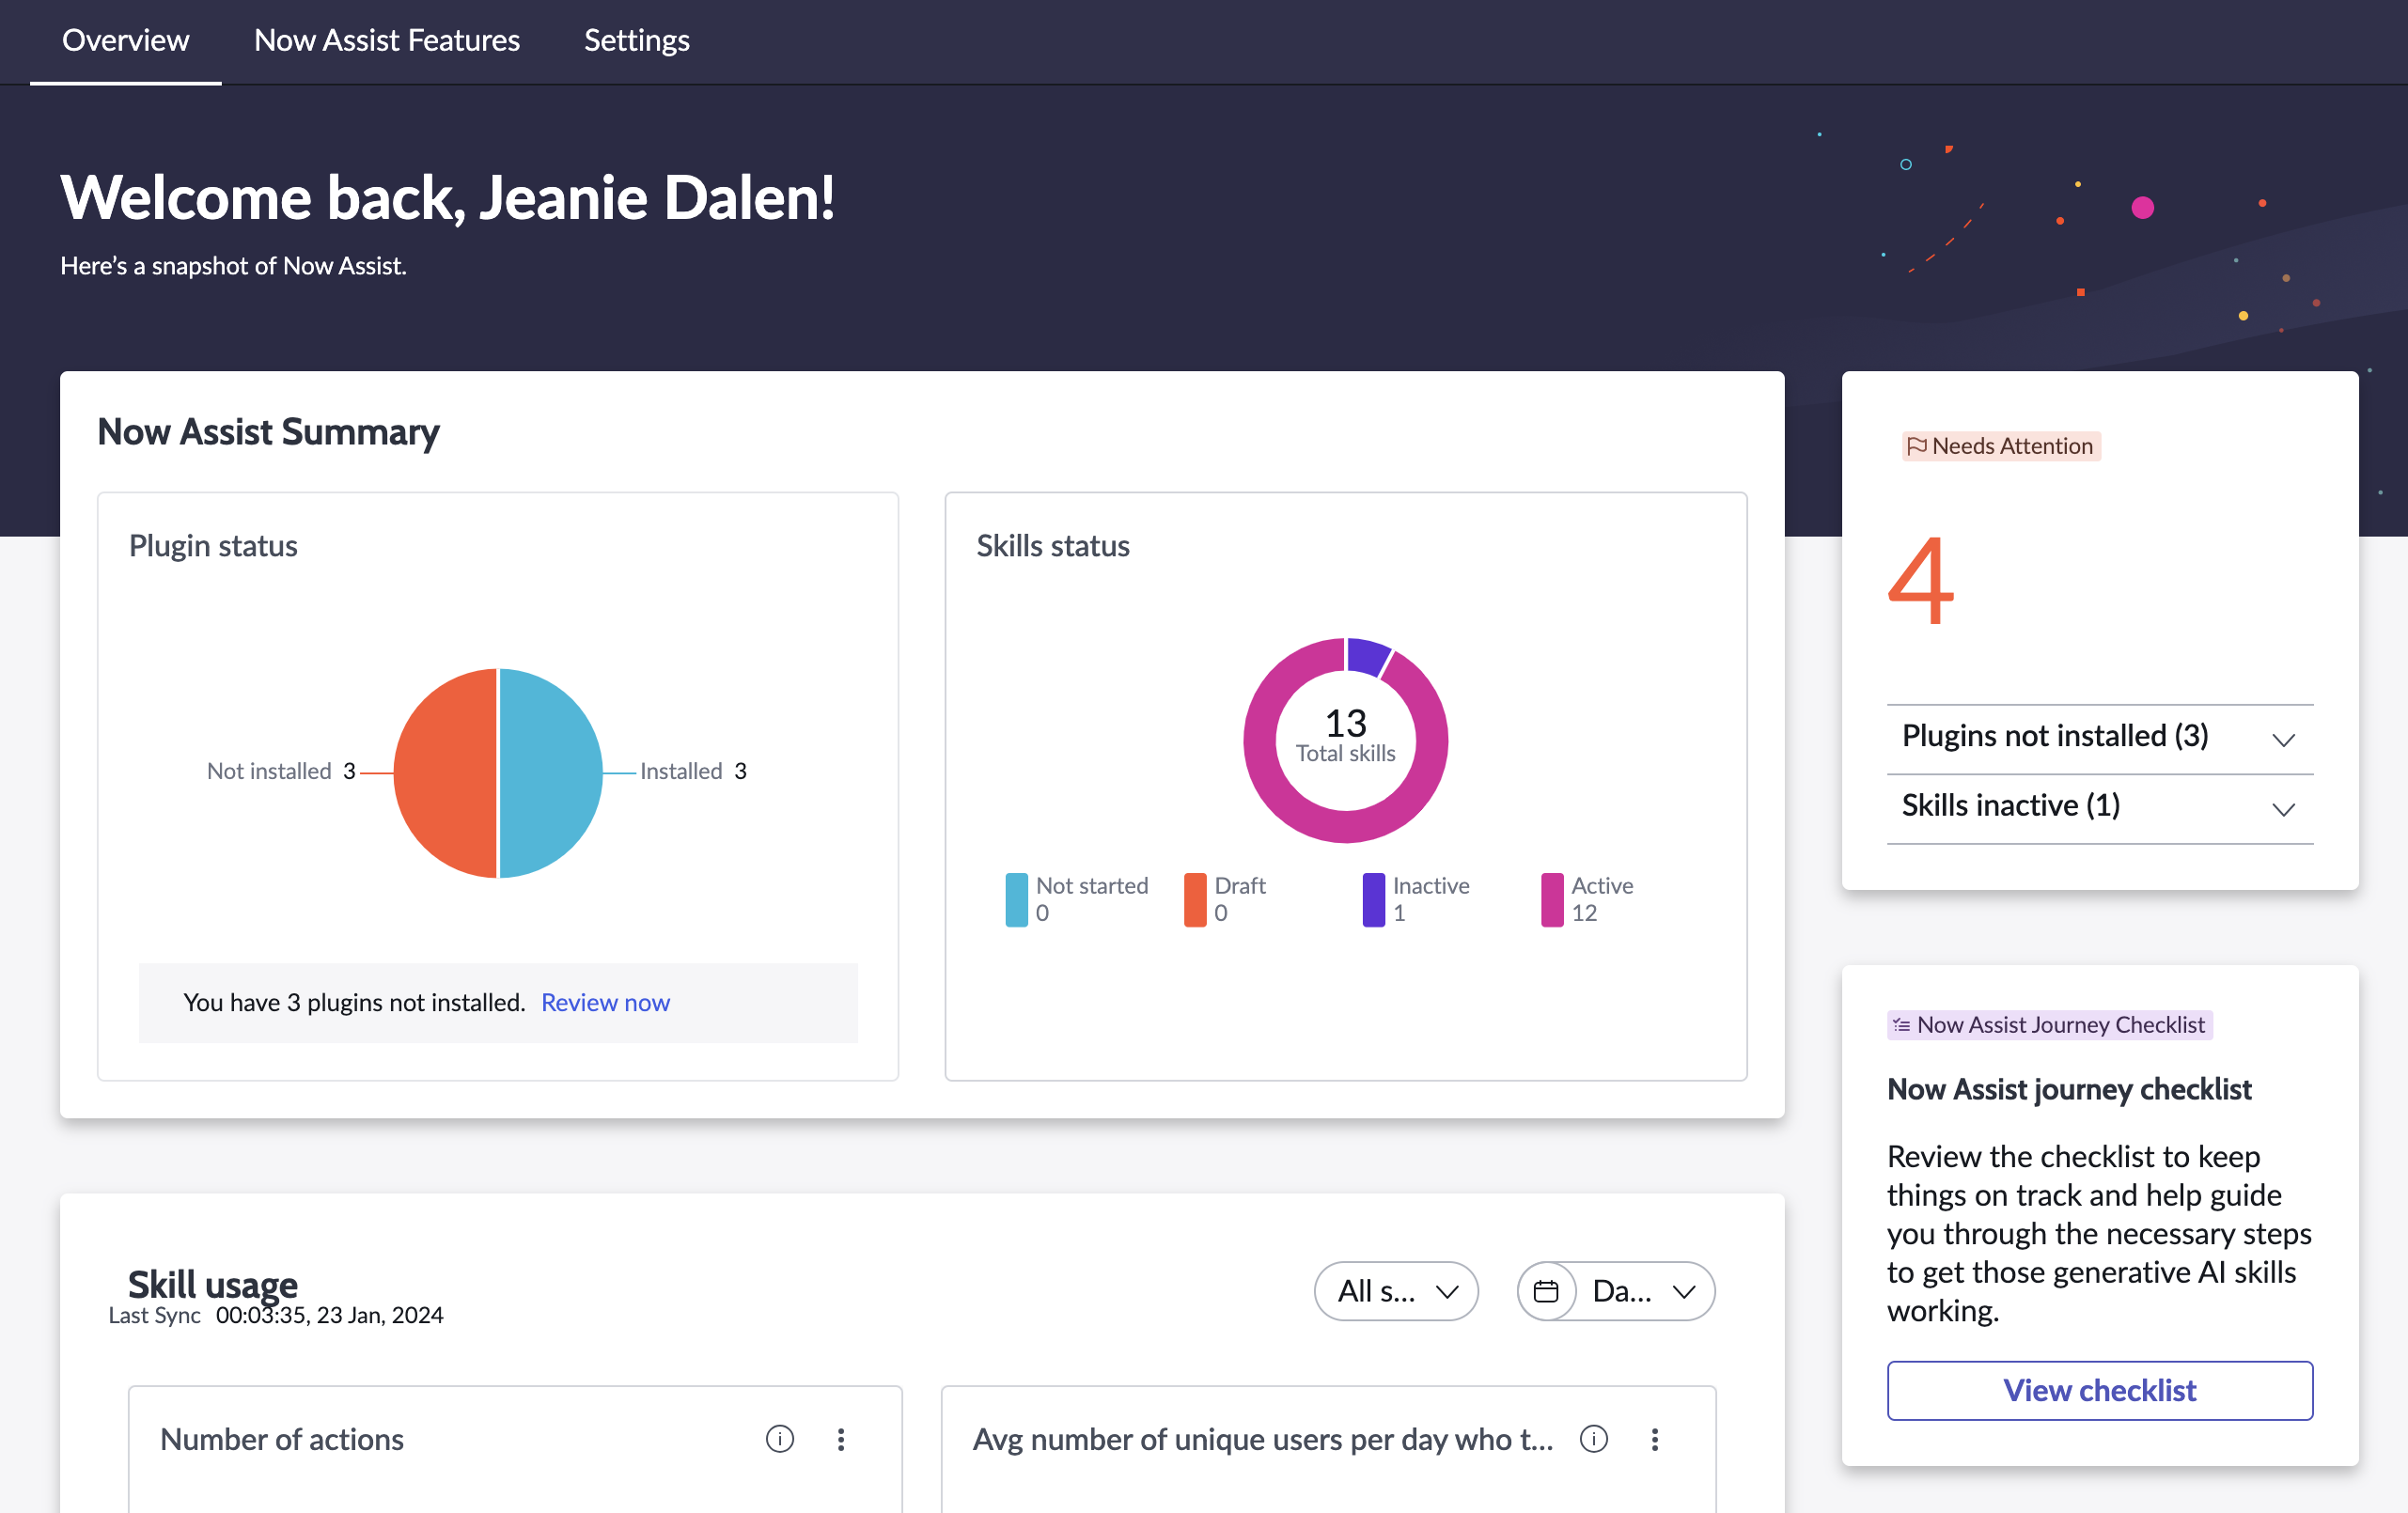Click the Needs Attention flag icon
Viewport: 2408px width, 1513px height.
pyautogui.click(x=1916, y=446)
